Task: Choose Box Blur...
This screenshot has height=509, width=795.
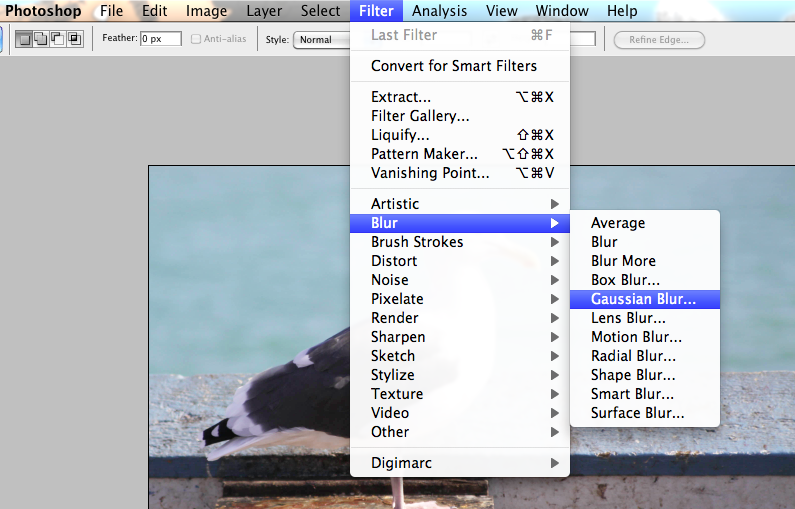Action: pyautogui.click(x=645, y=280)
